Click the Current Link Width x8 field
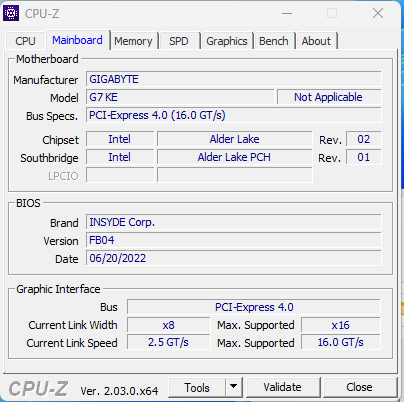The height and width of the screenshot is (402, 404). click(169, 325)
